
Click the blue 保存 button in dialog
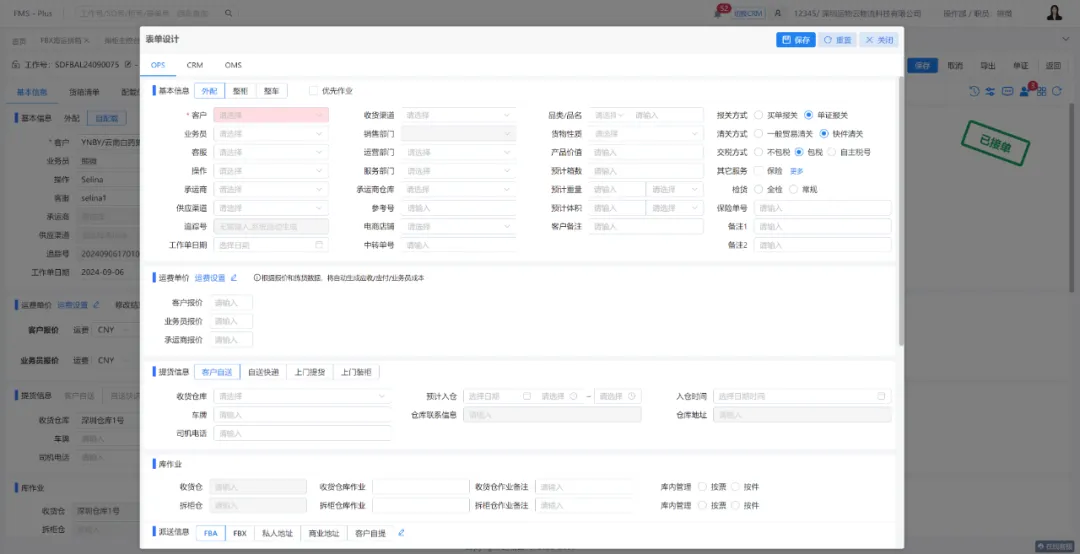796,40
